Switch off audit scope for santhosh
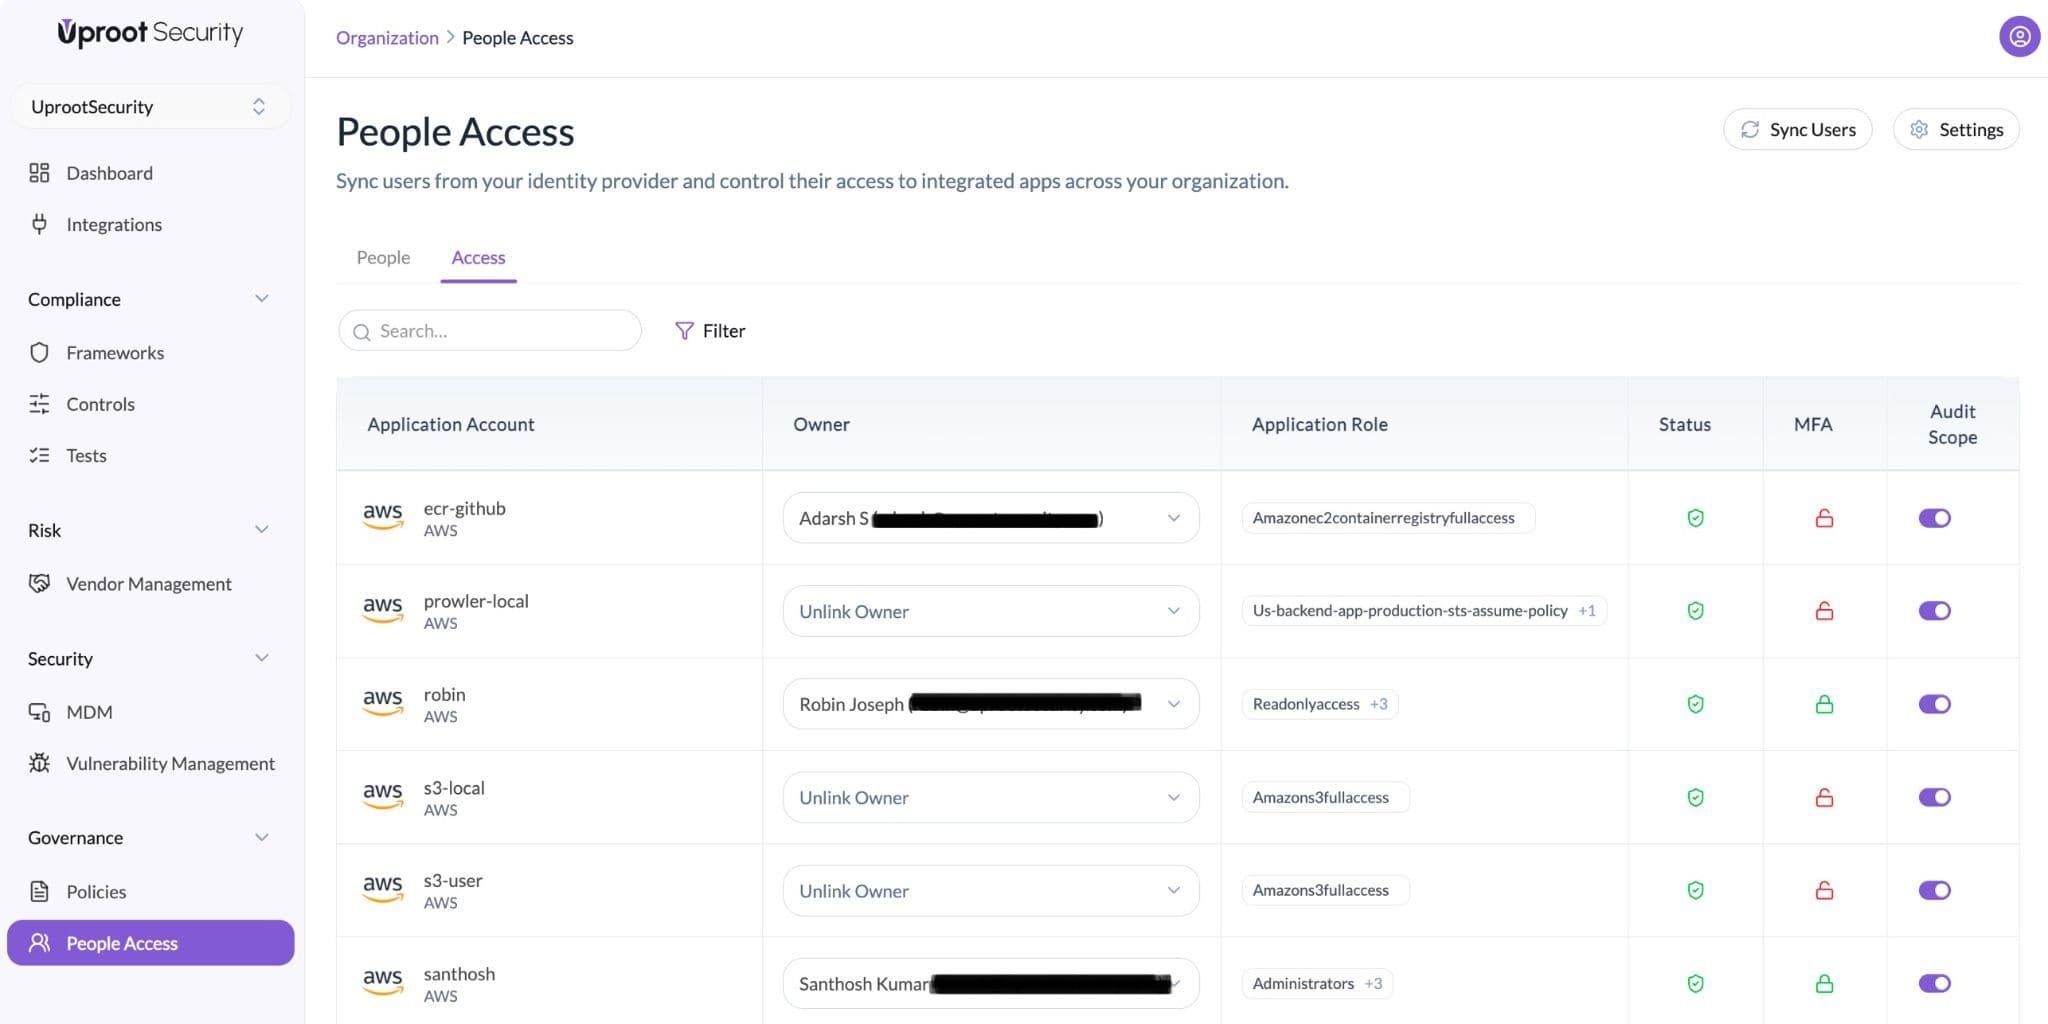 coord(1934,983)
